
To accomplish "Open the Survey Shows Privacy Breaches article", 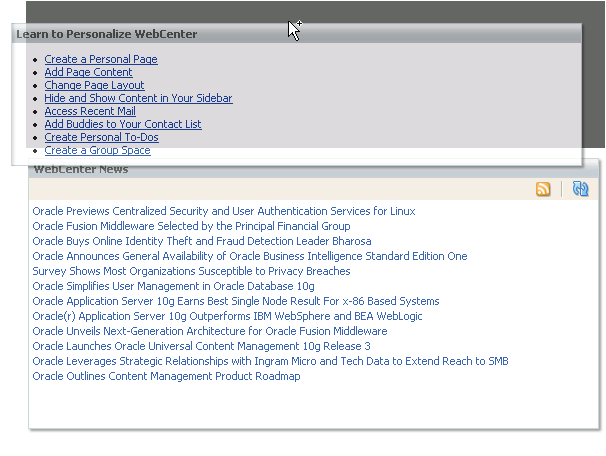I will click(191, 271).
